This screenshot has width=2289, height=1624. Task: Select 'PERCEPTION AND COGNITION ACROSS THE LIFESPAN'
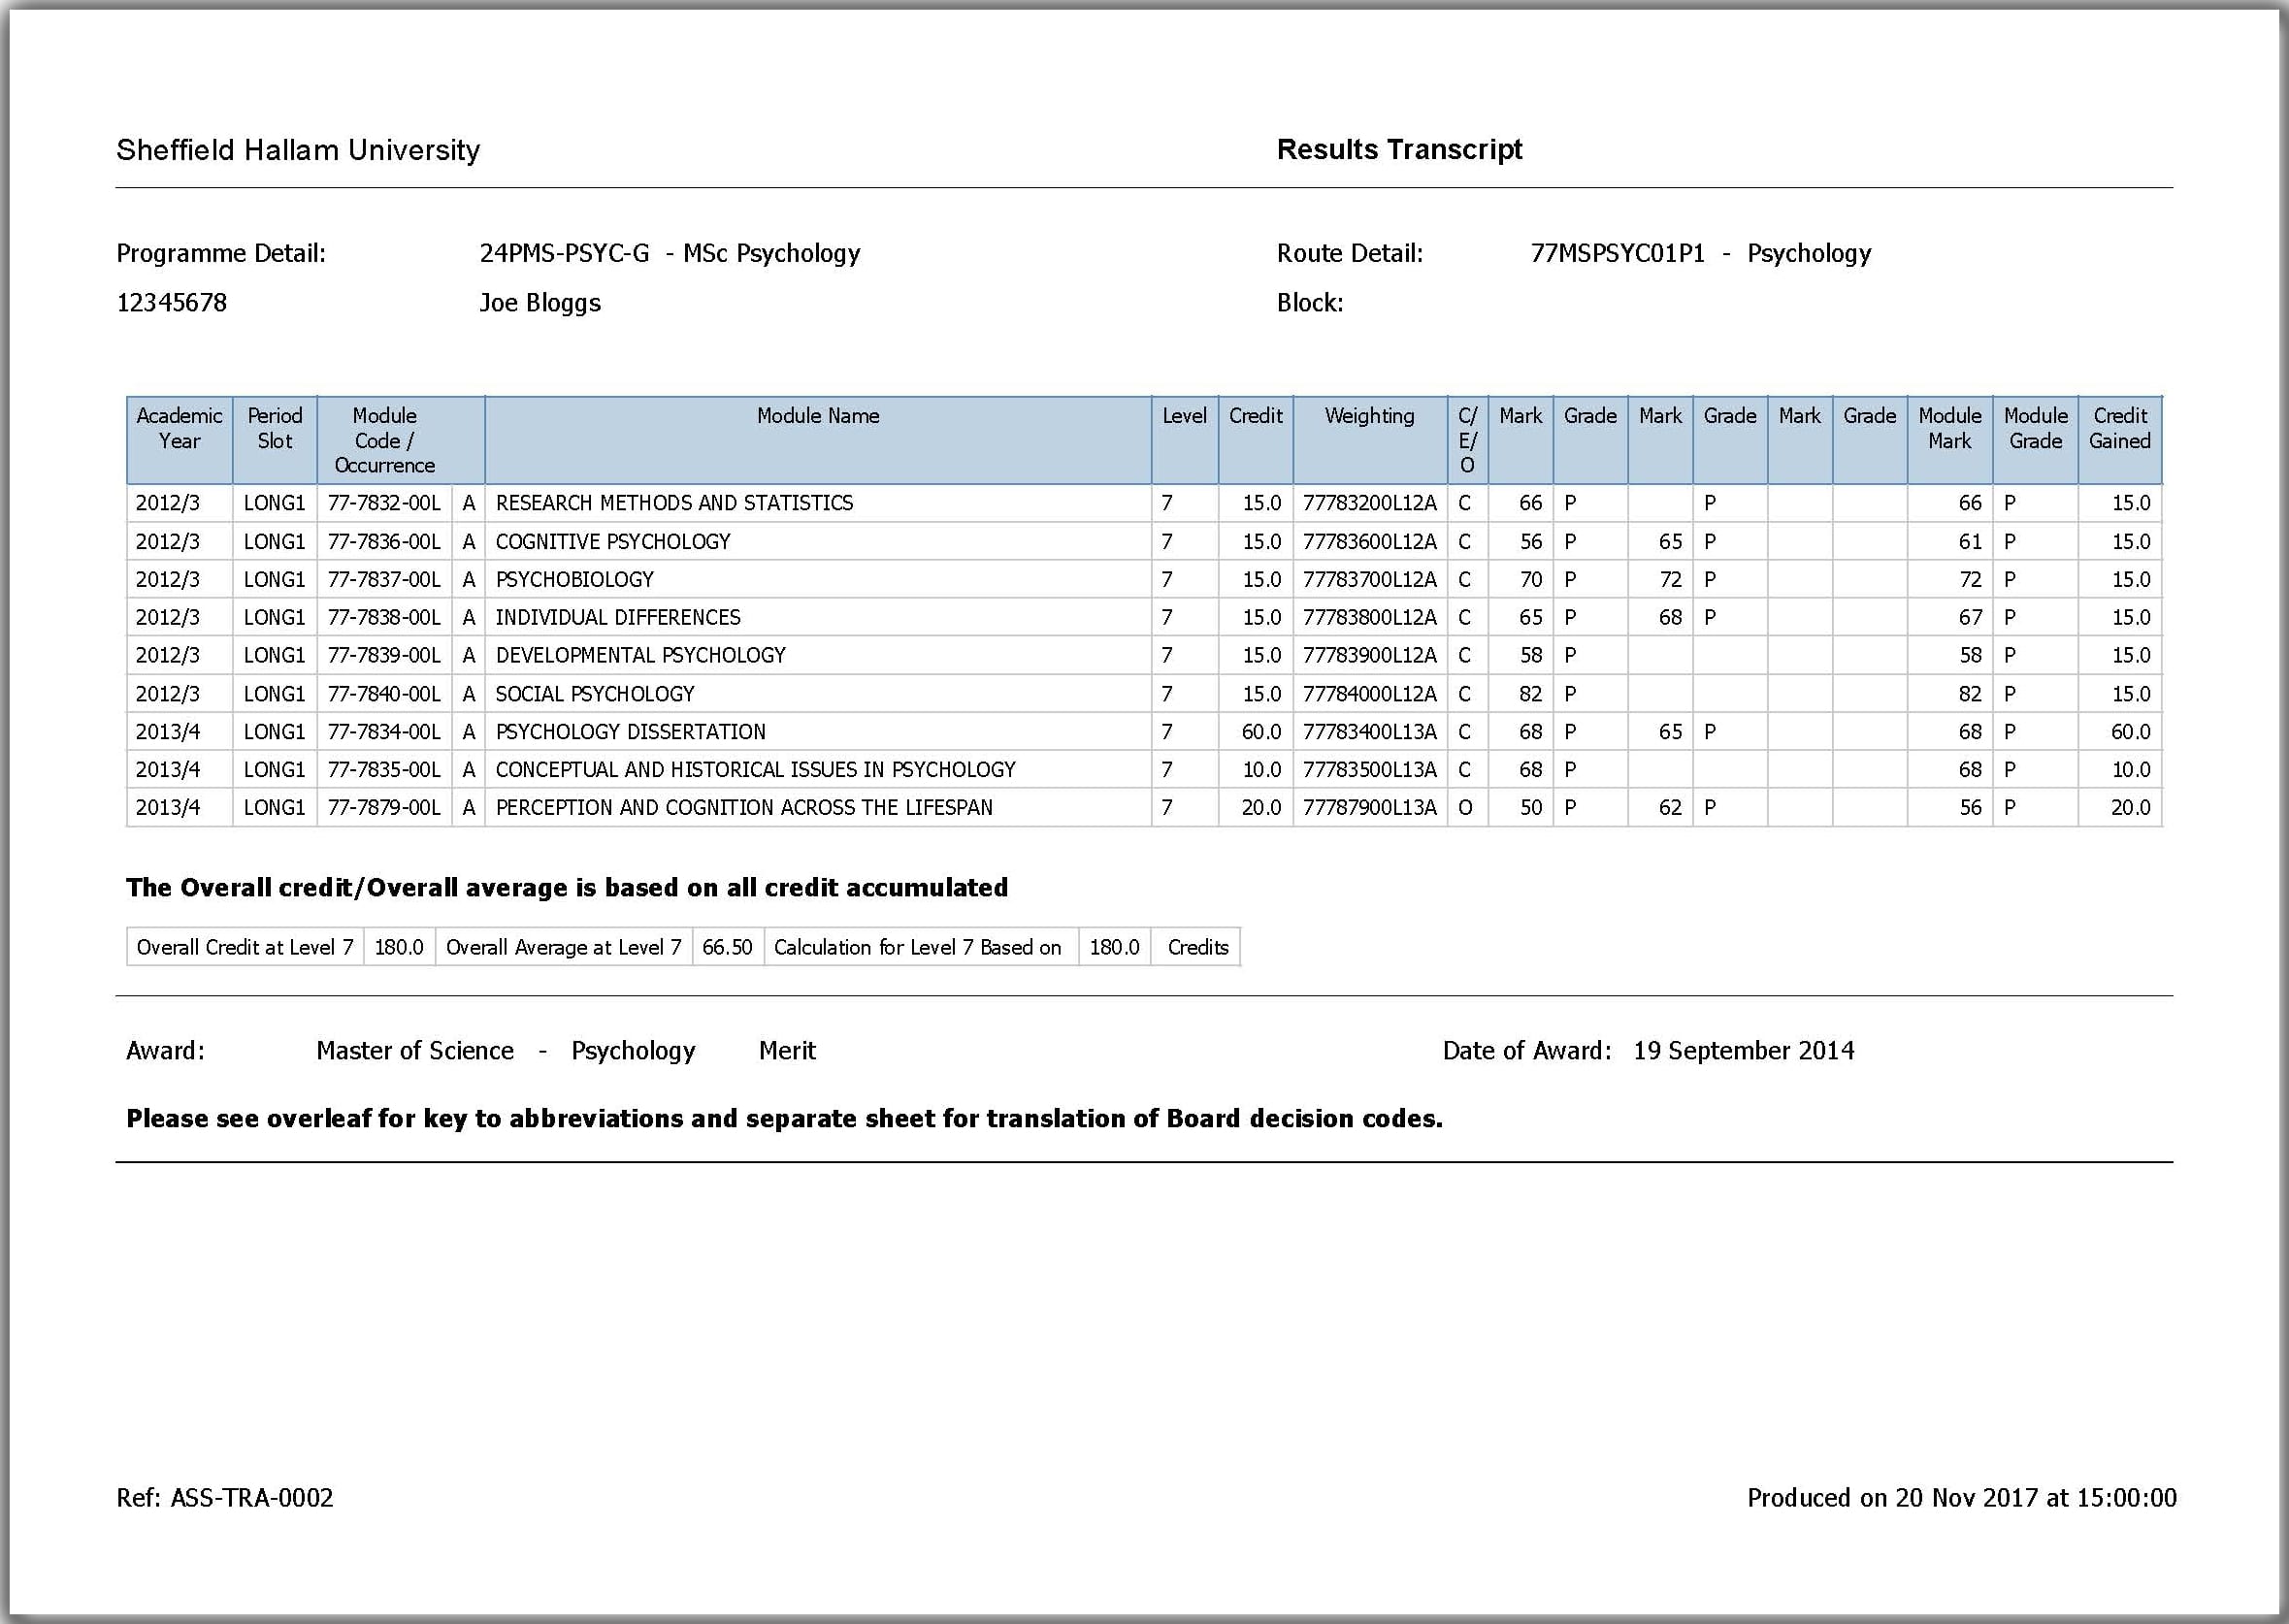tap(744, 807)
